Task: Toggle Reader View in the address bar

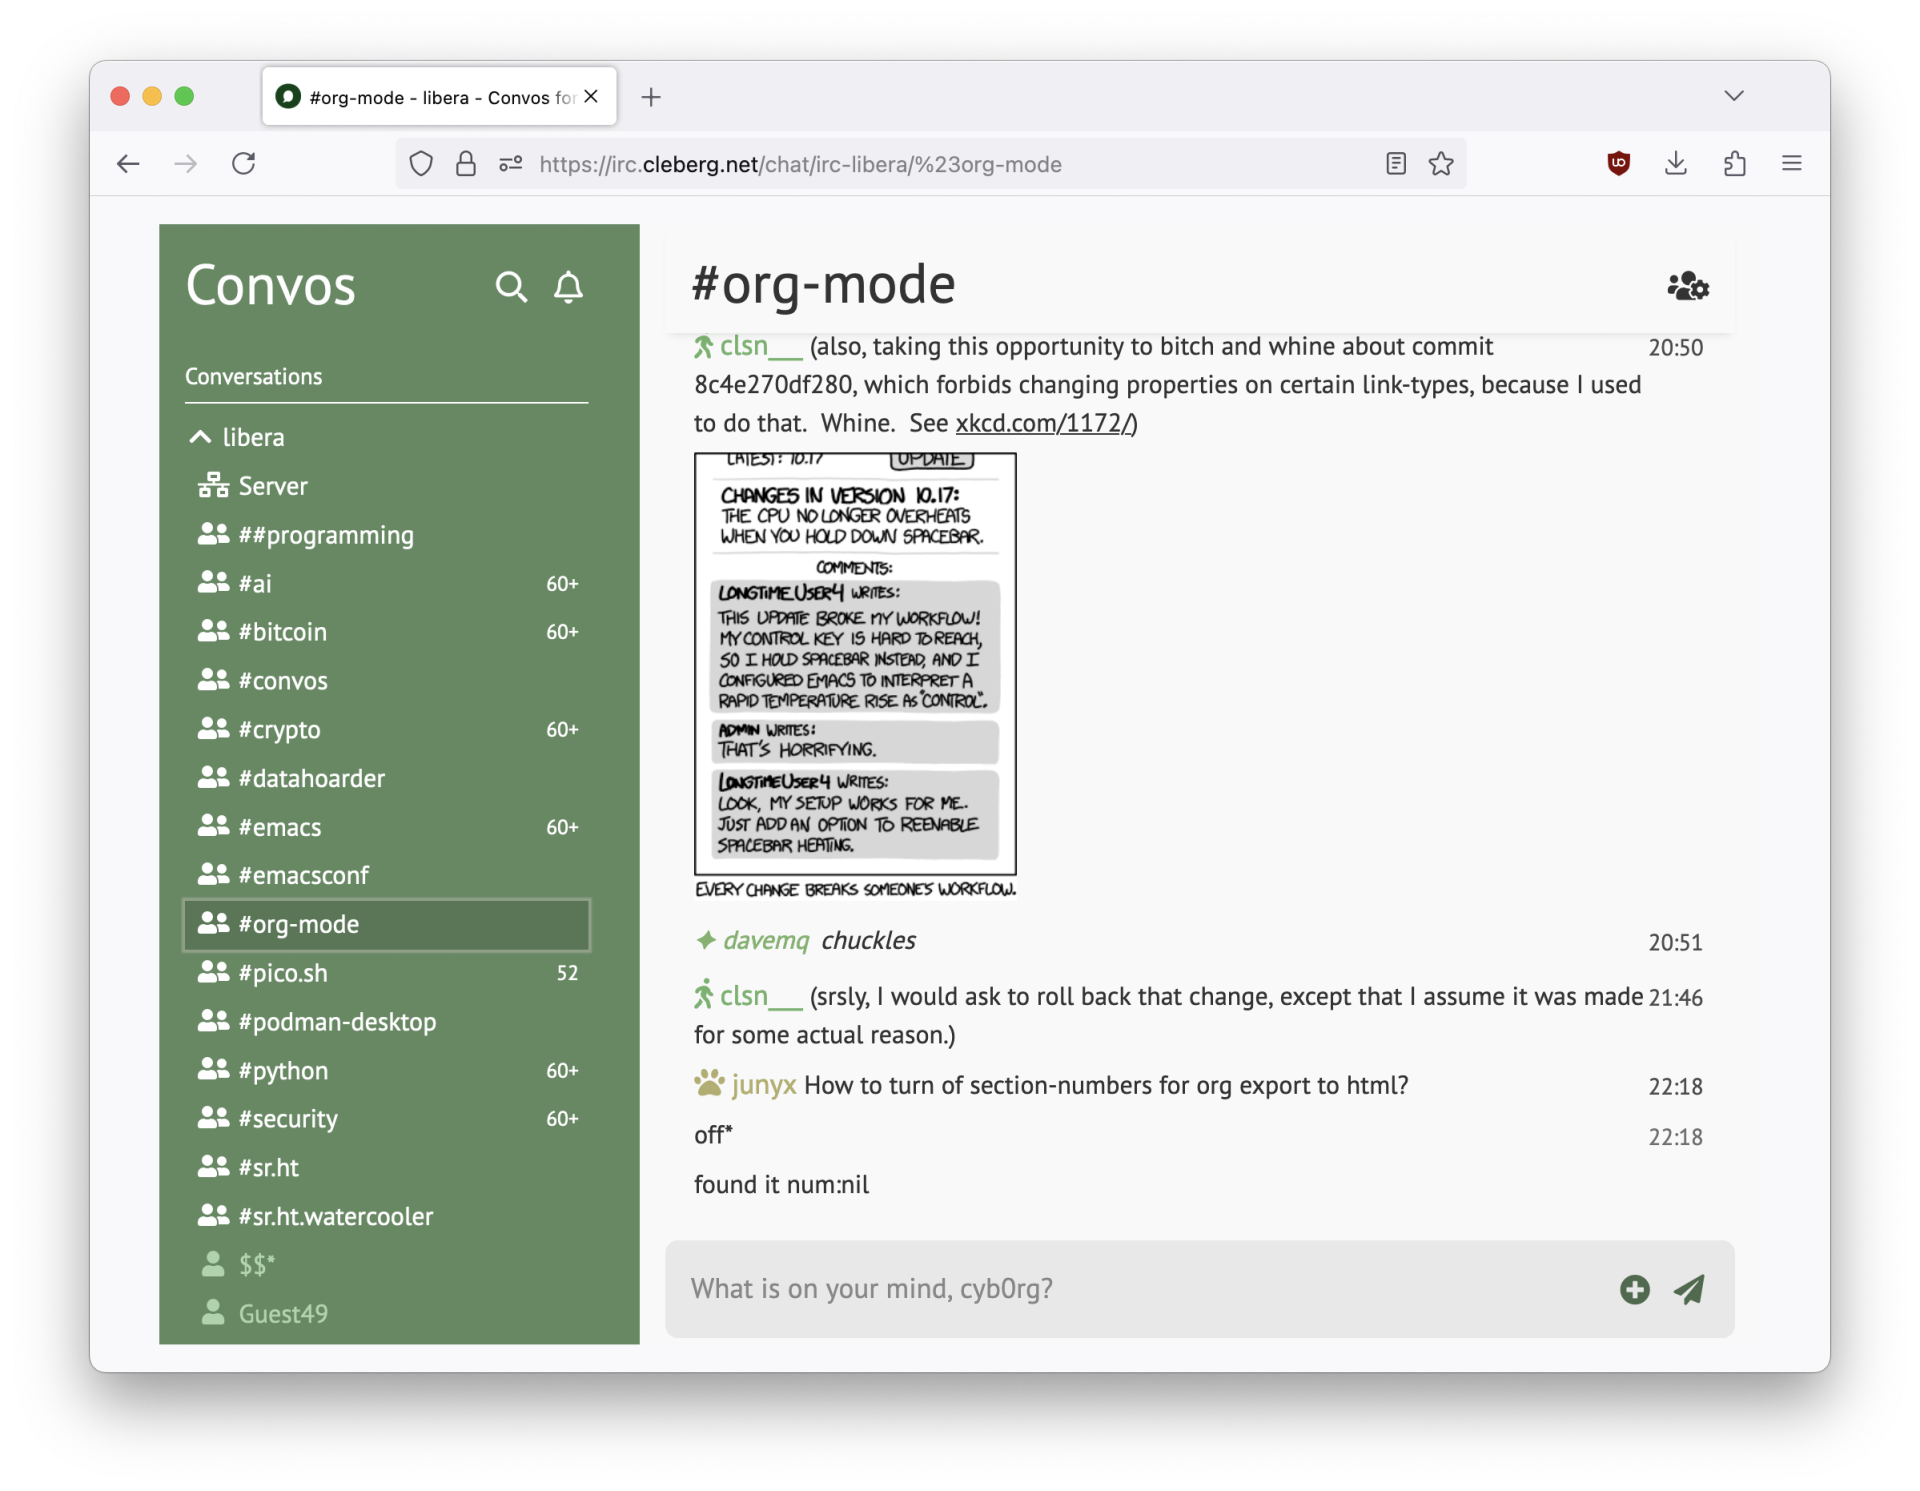Action: tap(1395, 164)
